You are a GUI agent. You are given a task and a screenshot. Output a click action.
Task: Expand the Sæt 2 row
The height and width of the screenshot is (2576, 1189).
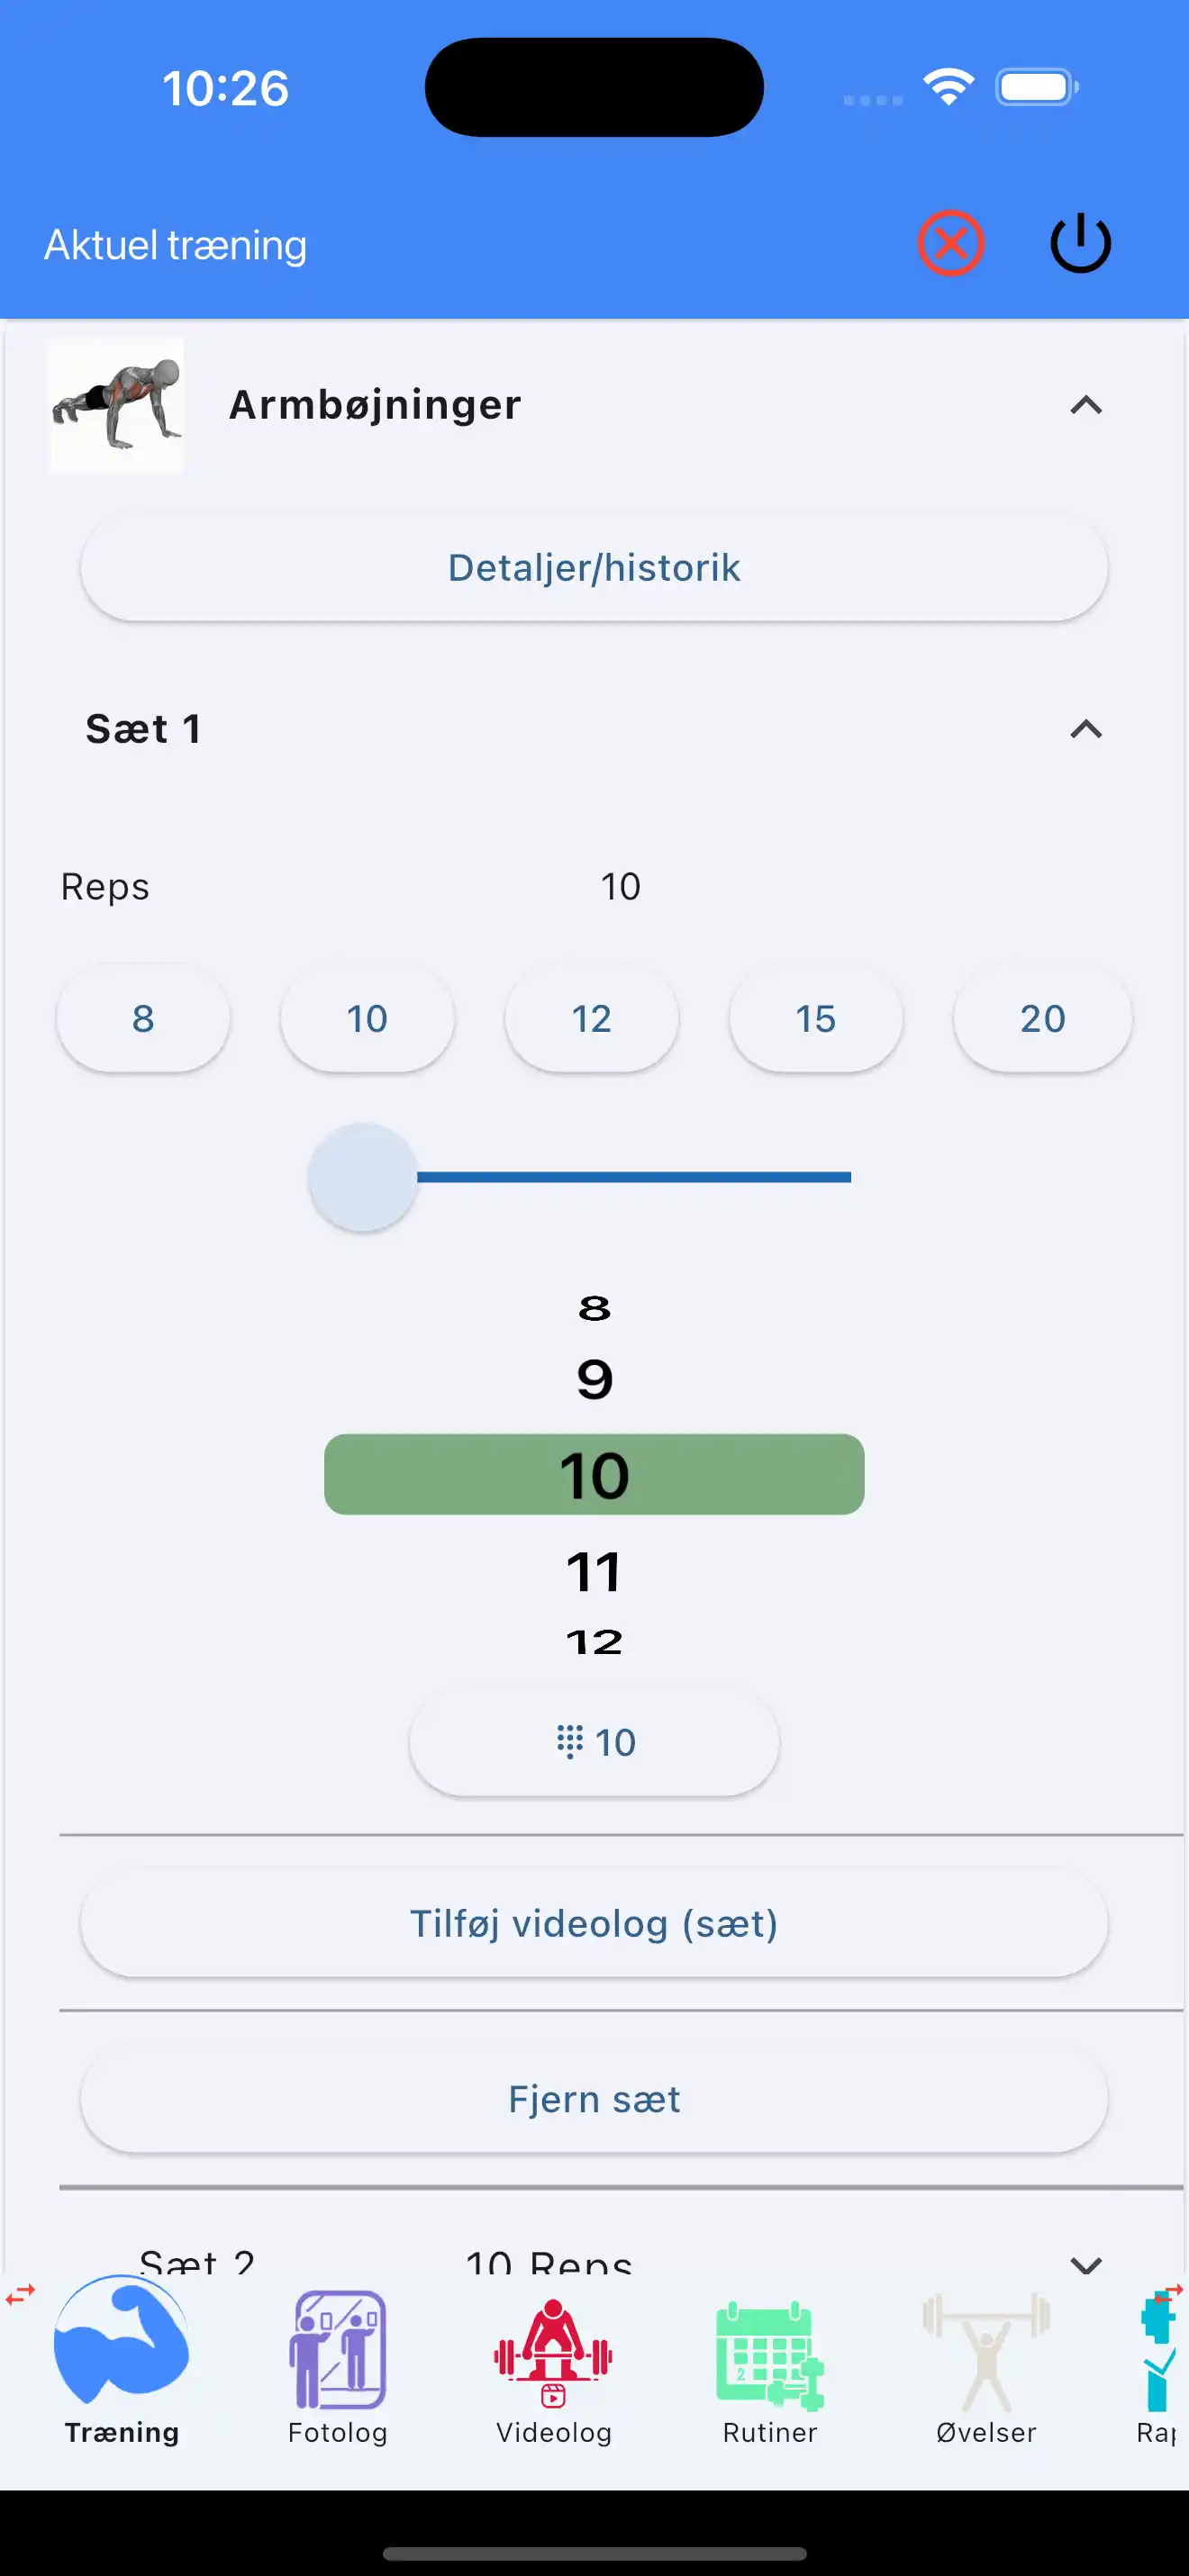[1085, 2260]
